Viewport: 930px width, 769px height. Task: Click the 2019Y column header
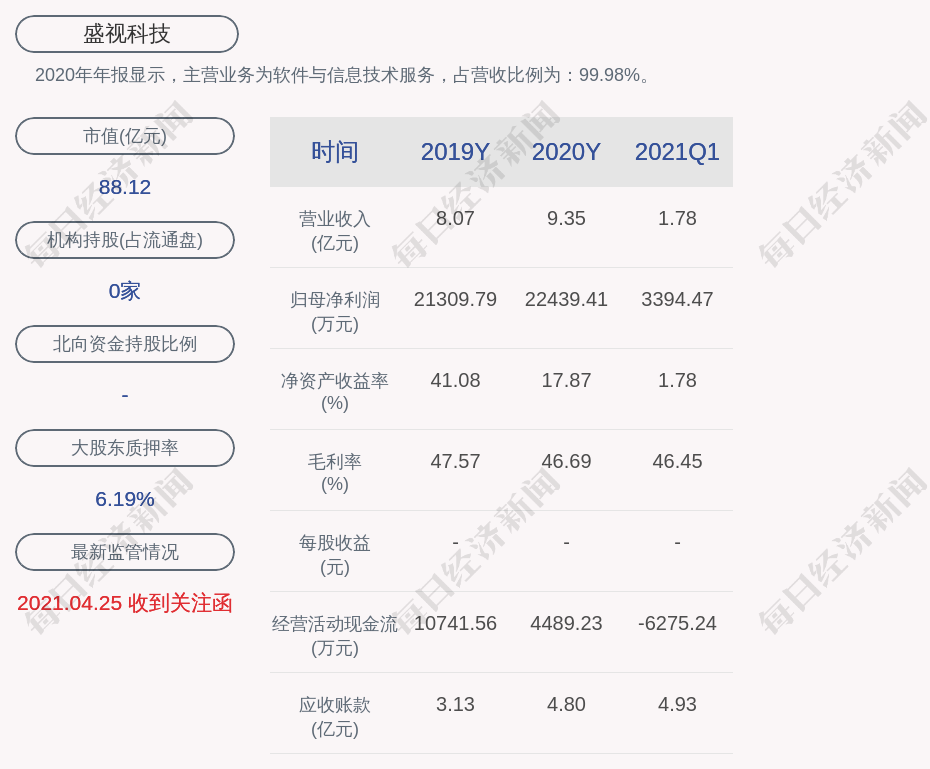[x=456, y=152]
